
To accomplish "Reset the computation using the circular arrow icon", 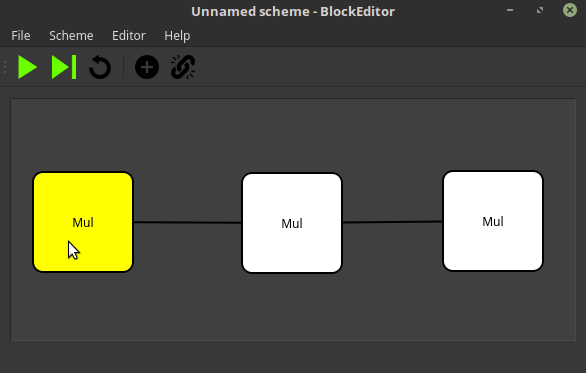I will click(100, 67).
